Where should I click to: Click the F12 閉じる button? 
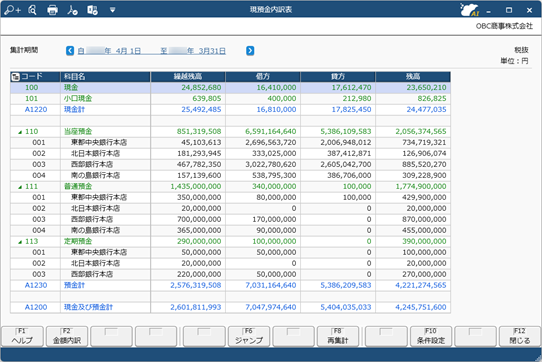tap(520, 336)
